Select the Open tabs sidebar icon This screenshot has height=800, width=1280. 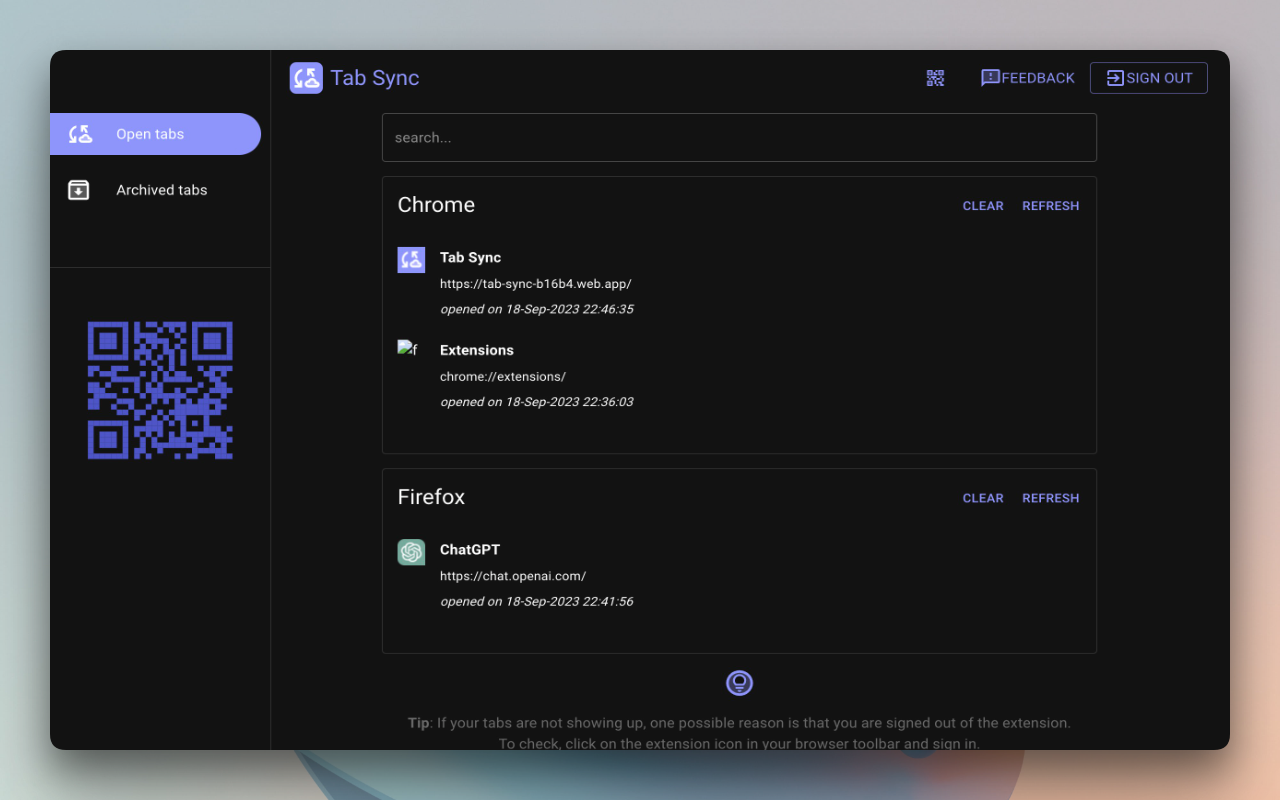pyautogui.click(x=78, y=133)
